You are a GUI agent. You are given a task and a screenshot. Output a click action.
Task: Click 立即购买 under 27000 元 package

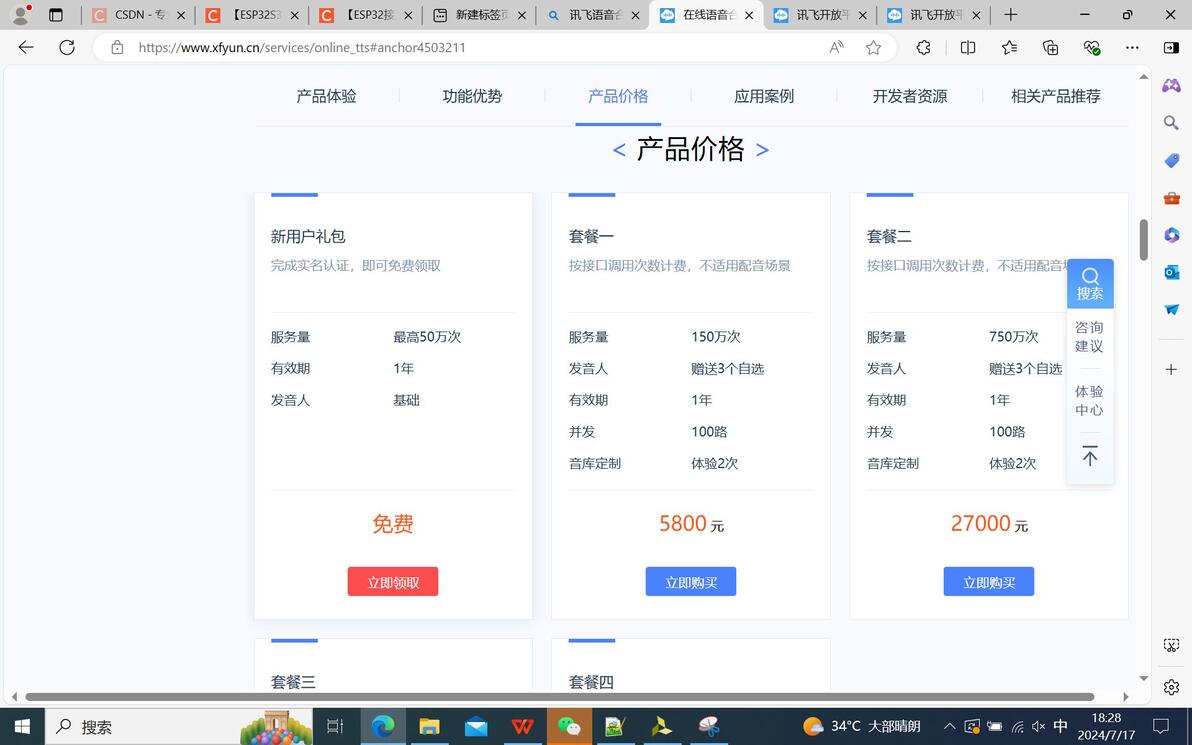tap(989, 582)
